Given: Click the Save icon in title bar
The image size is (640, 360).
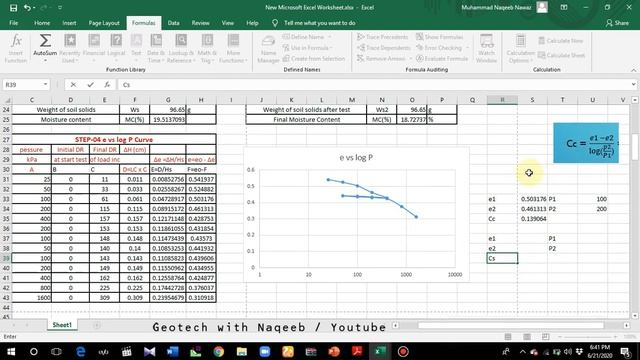Looking at the screenshot, I should pos(13,7).
